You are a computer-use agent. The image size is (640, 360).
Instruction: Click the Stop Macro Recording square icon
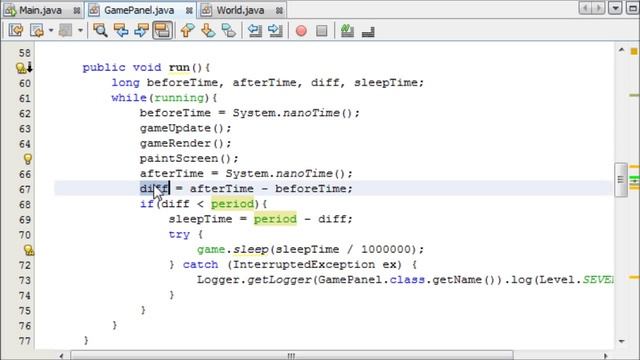click(x=322, y=31)
